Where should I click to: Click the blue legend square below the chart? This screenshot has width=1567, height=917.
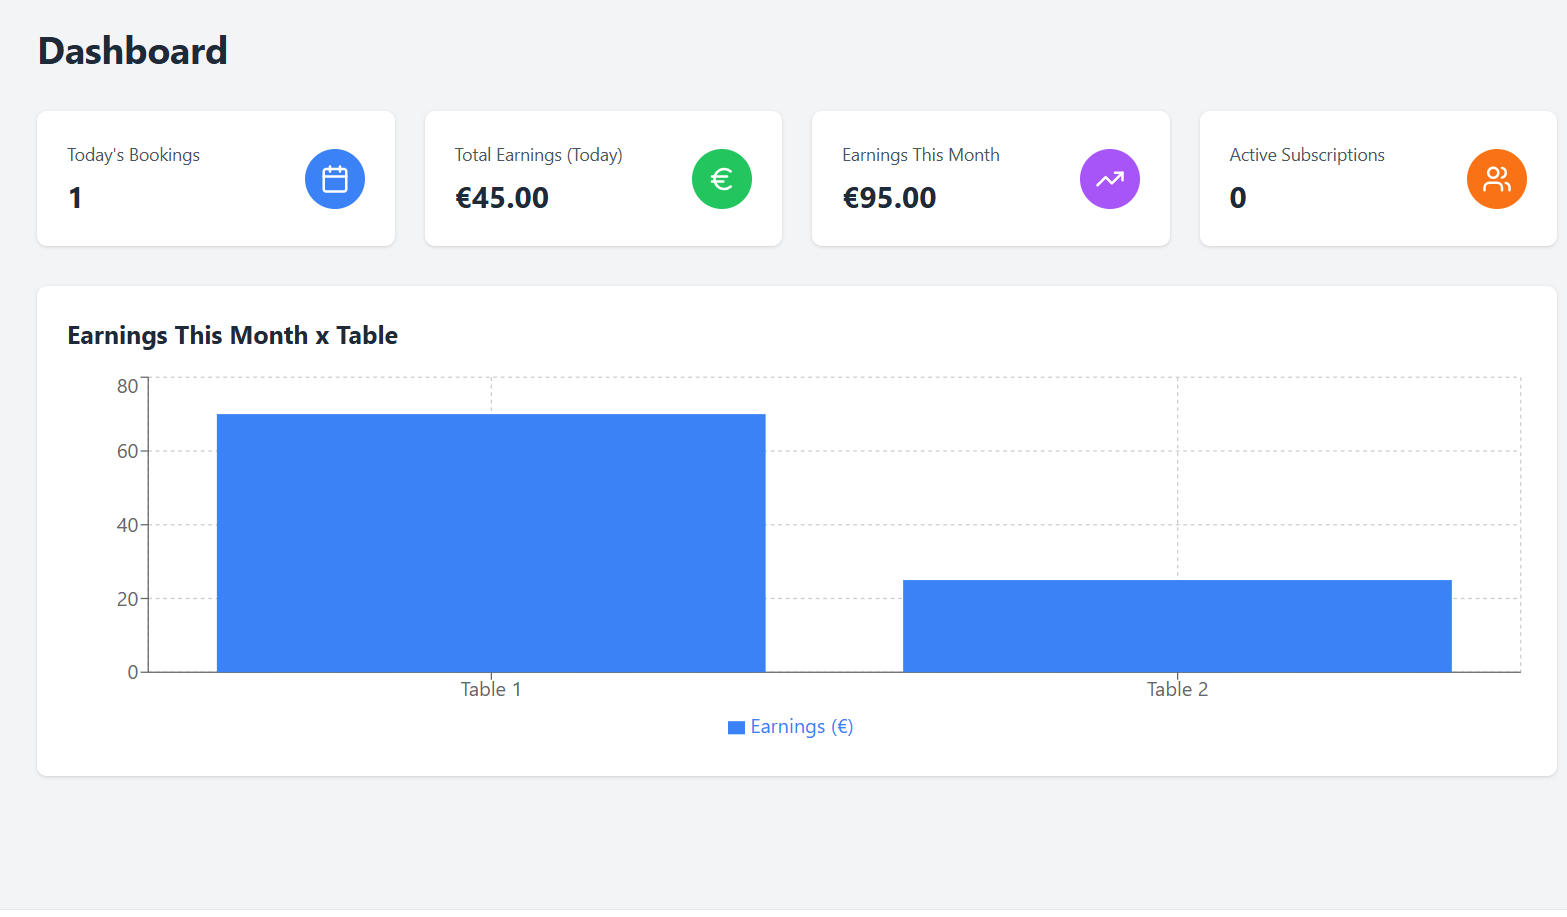tap(736, 726)
